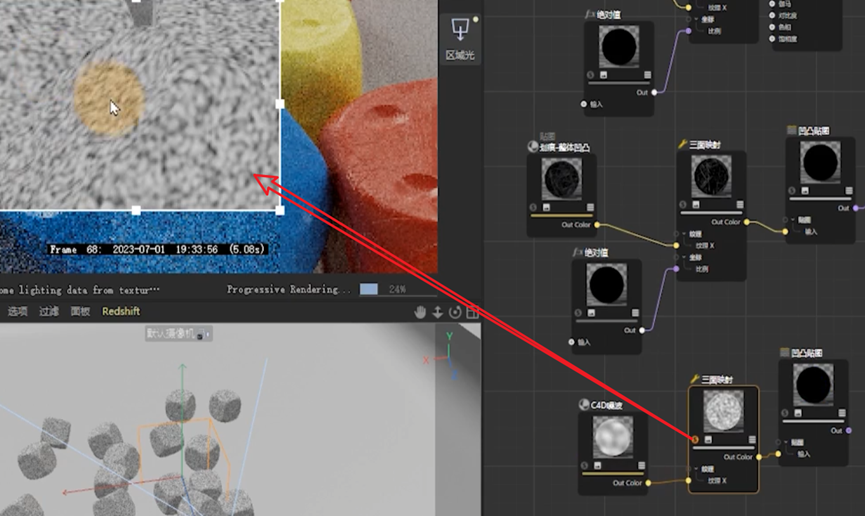Click the viewport orbit rotate icon

coord(455,312)
